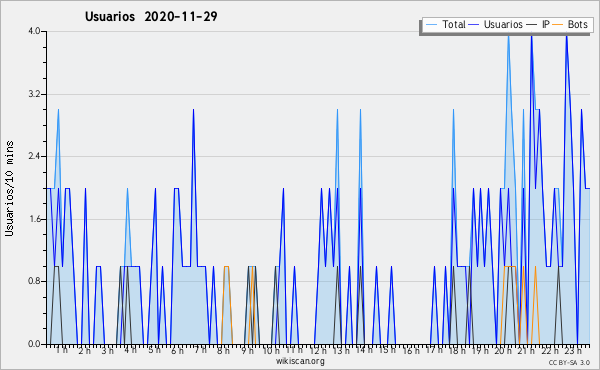Click the '1.6' y-axis value

[34, 219]
